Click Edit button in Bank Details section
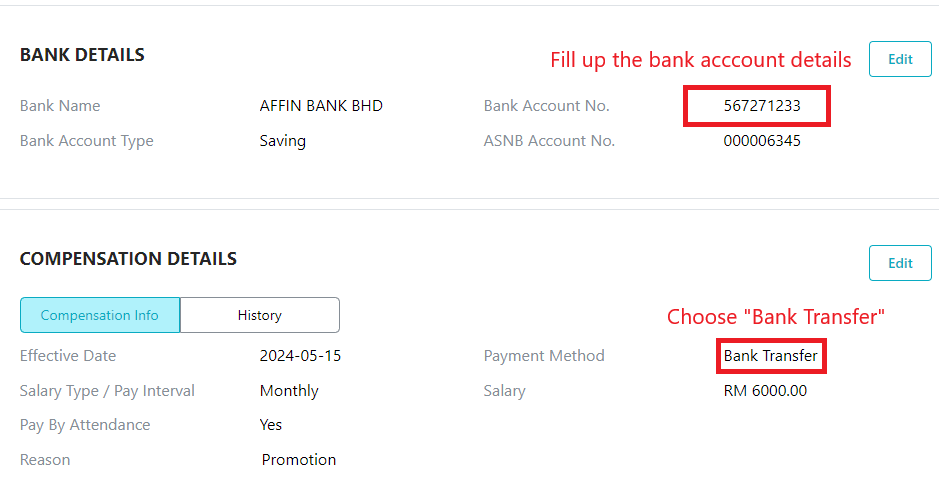This screenshot has width=939, height=482. coord(900,59)
